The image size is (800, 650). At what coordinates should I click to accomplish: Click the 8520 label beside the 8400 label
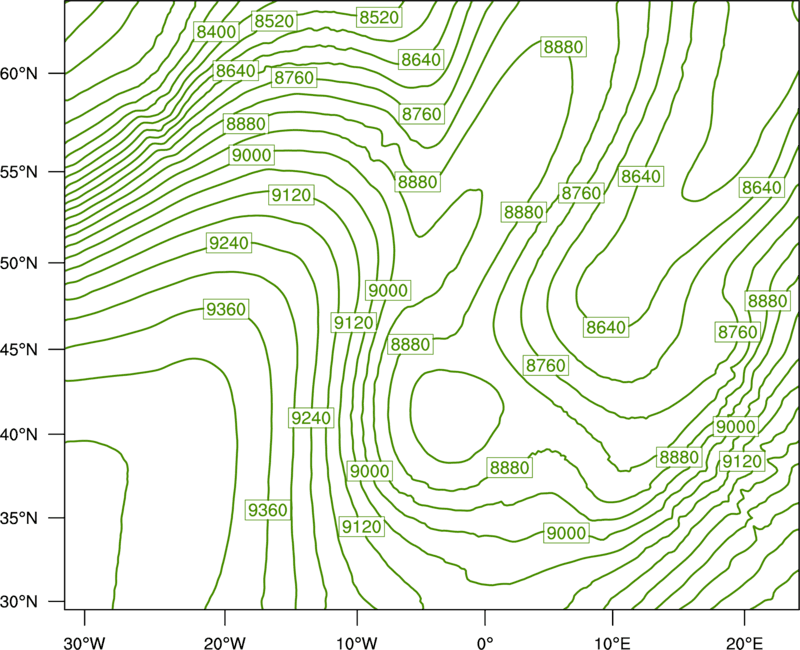(274, 21)
